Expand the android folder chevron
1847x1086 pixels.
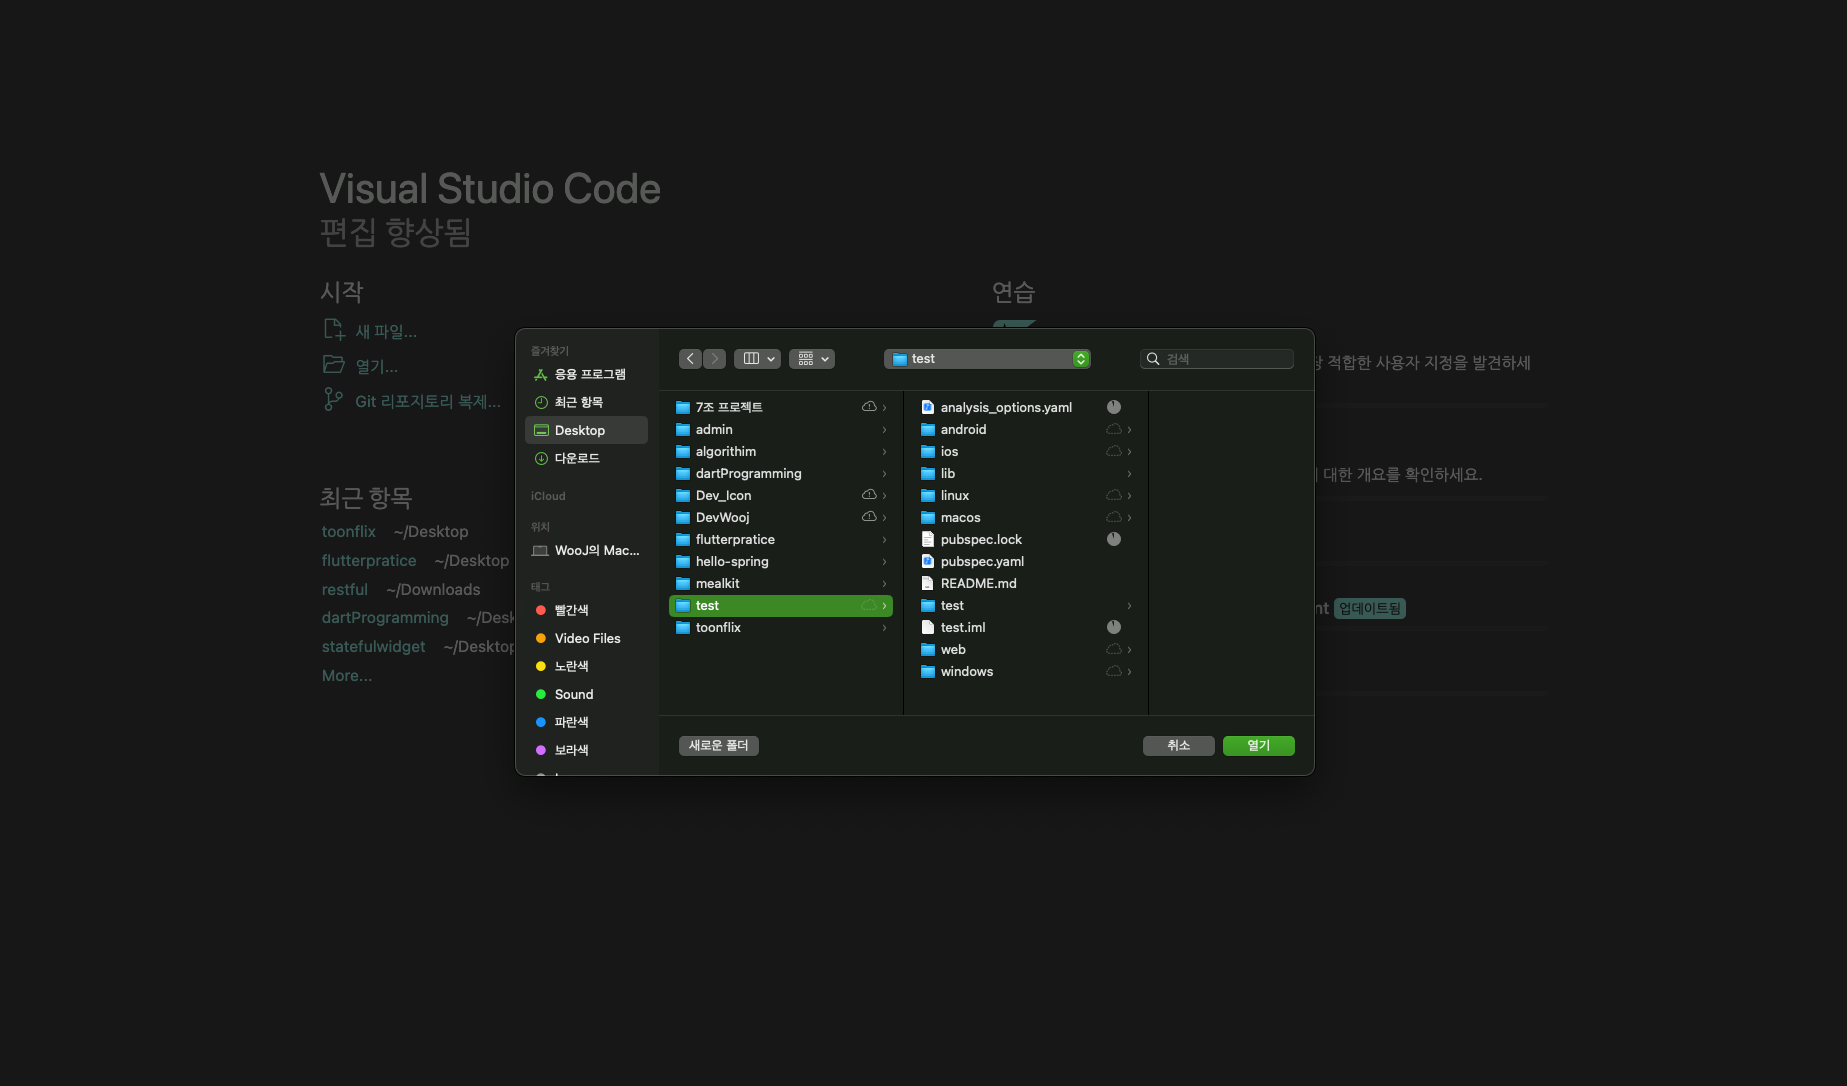1130,429
